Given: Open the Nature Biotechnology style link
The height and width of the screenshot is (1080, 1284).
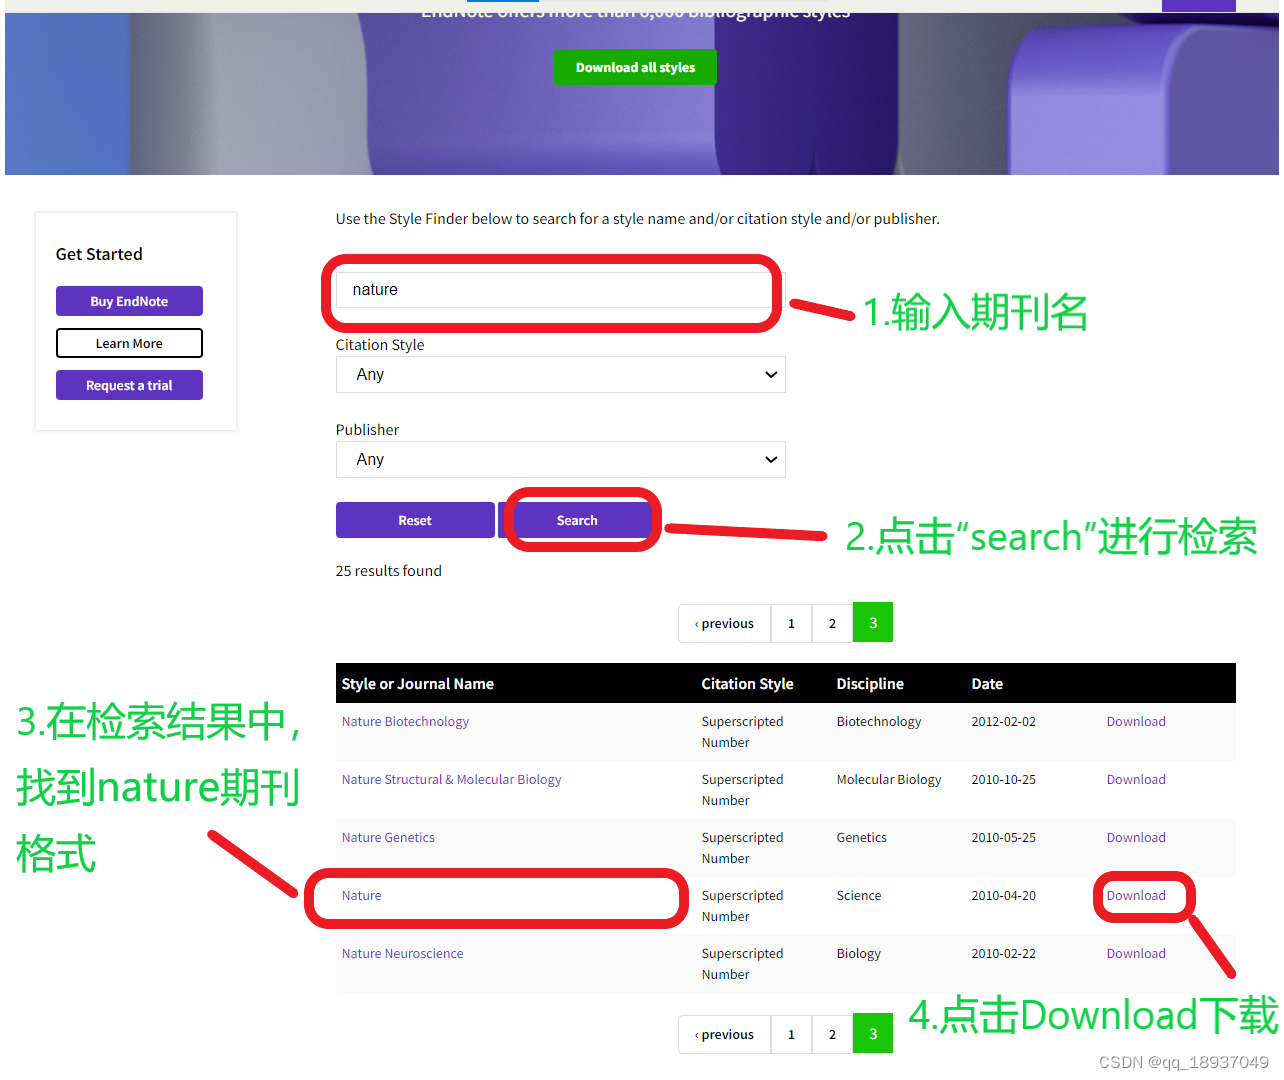Looking at the screenshot, I should point(405,722).
